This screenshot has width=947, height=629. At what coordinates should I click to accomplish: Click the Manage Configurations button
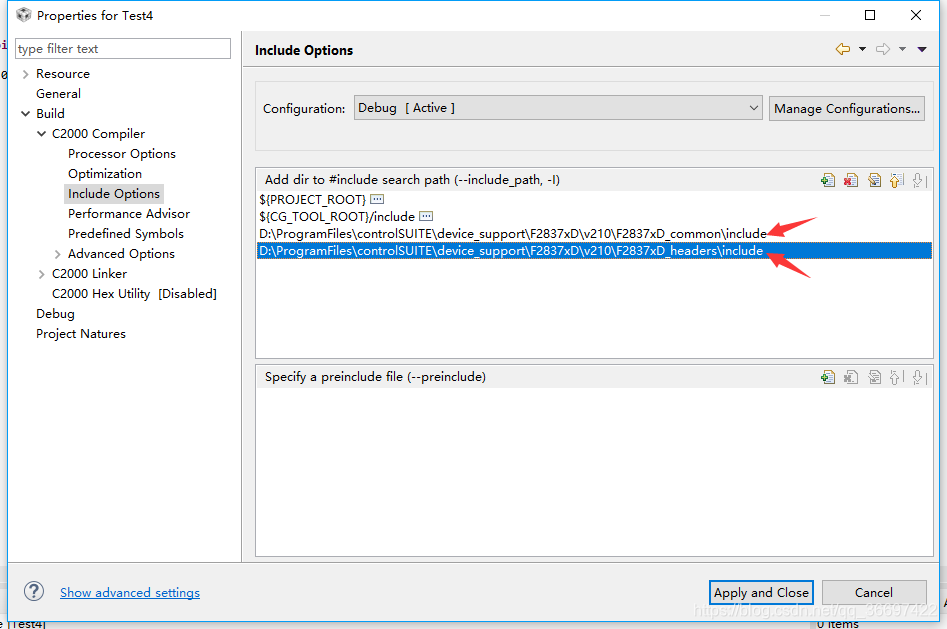click(x=847, y=109)
